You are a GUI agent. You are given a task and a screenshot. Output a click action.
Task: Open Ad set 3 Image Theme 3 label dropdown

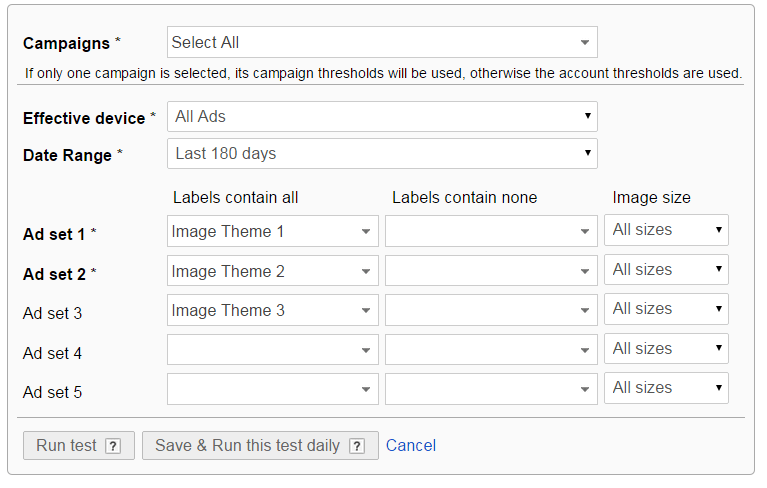pyautogui.click(x=273, y=310)
